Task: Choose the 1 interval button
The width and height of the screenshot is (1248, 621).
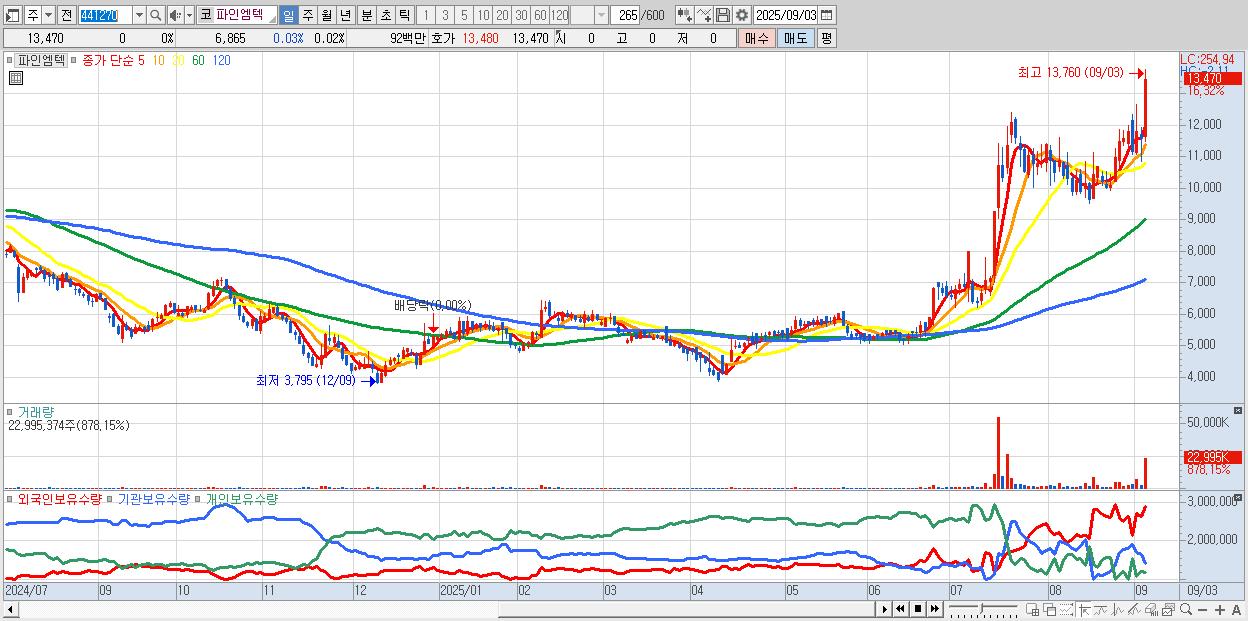Action: [425, 16]
